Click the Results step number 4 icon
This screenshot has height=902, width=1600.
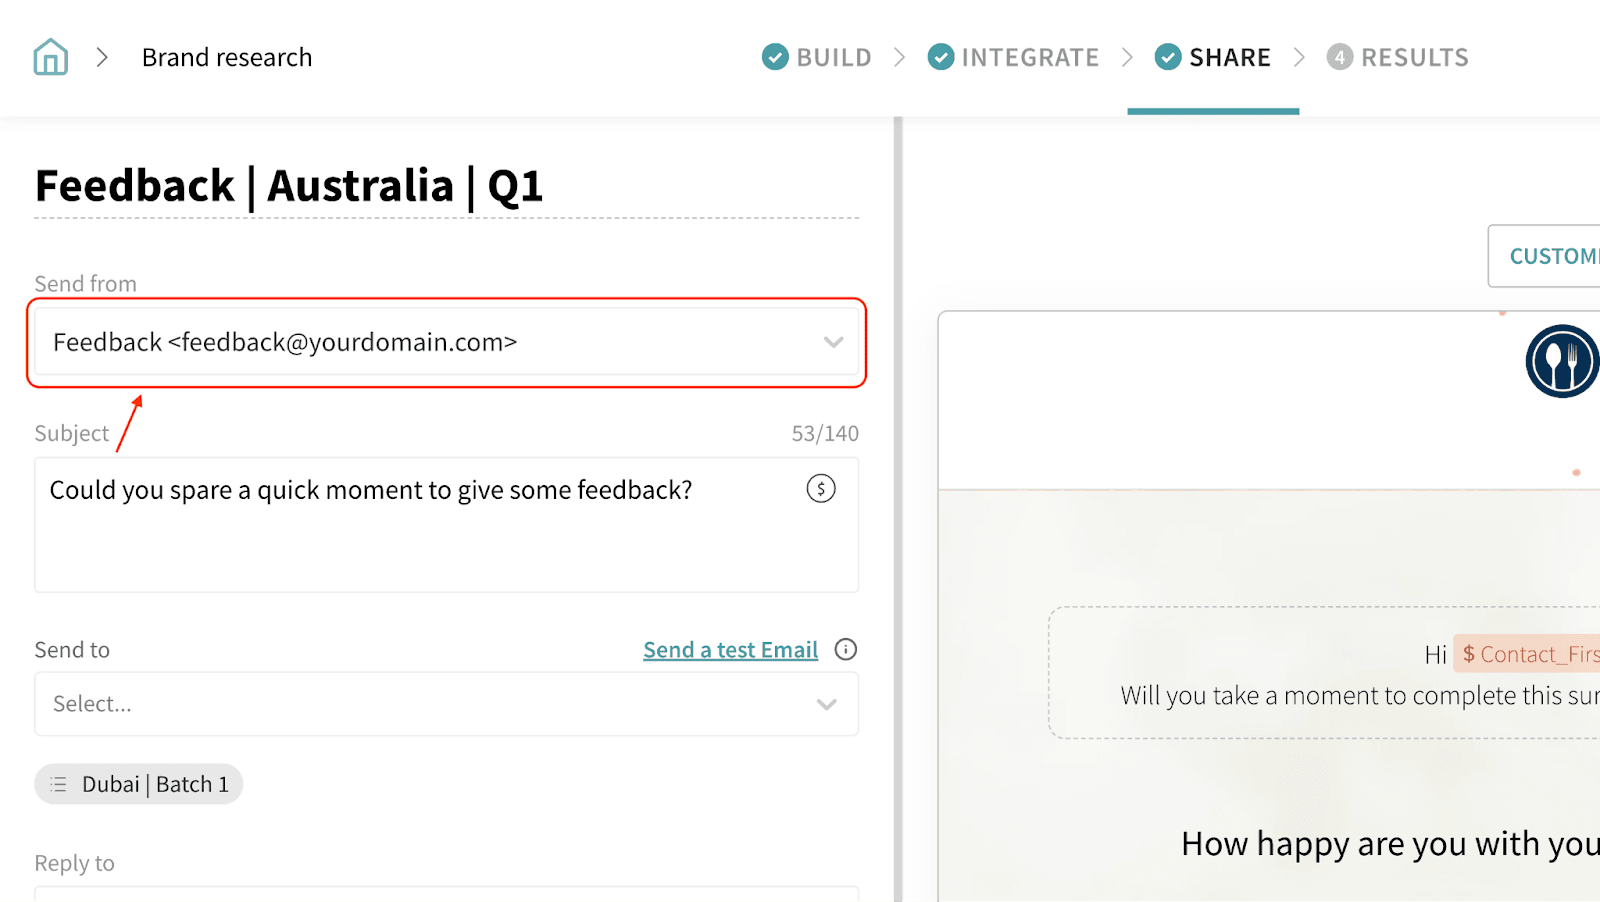[1339, 57]
